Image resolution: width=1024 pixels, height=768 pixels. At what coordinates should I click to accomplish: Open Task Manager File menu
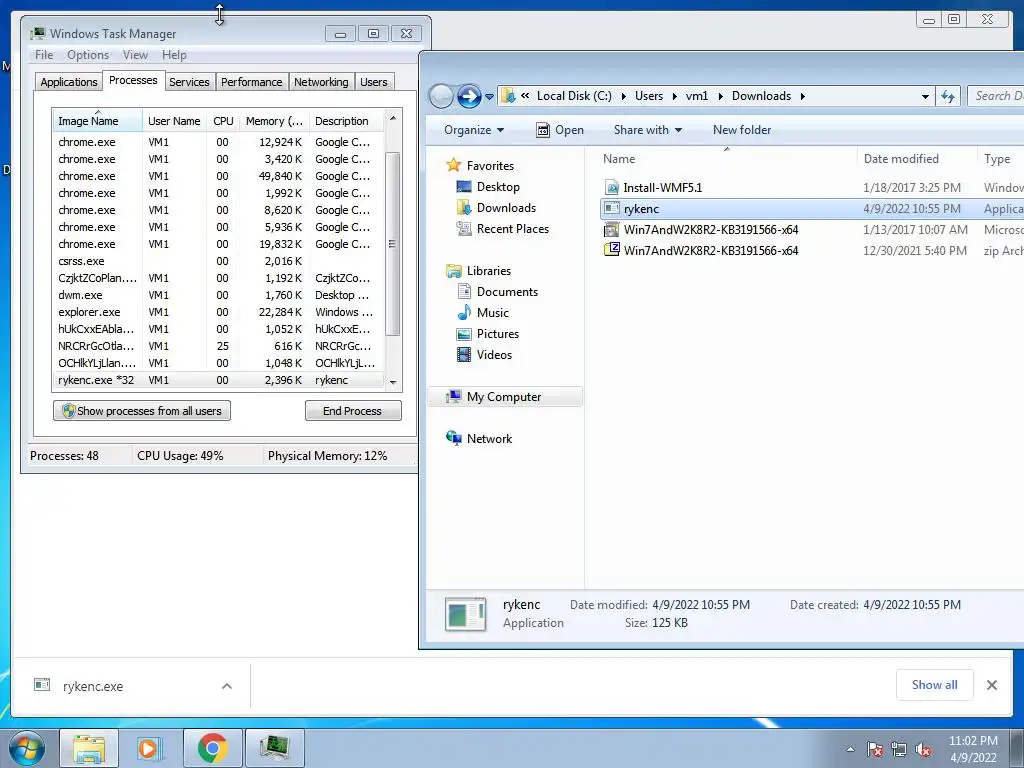(44, 55)
